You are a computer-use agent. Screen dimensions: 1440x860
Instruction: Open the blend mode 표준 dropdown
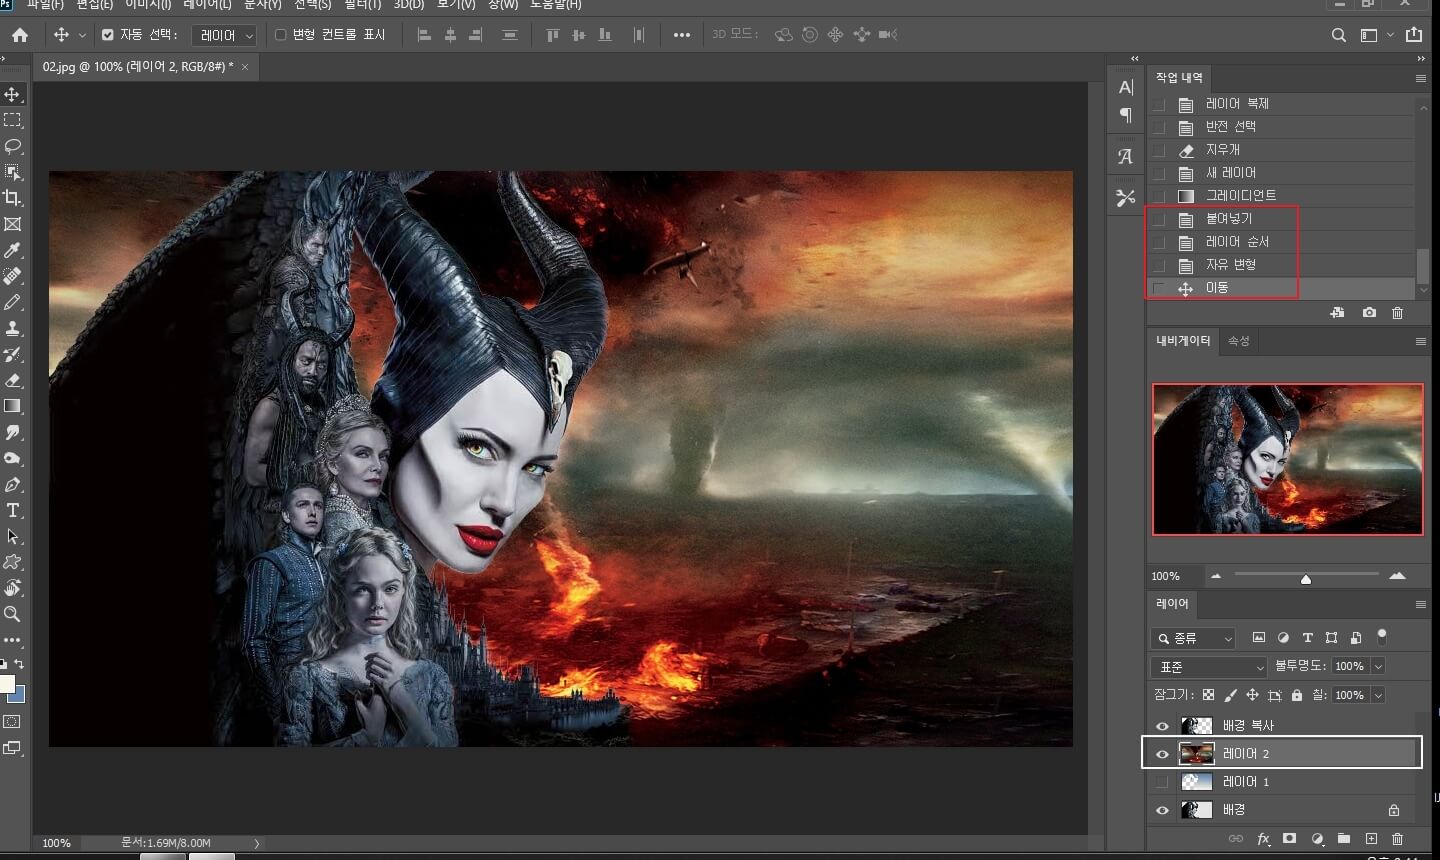click(1210, 667)
